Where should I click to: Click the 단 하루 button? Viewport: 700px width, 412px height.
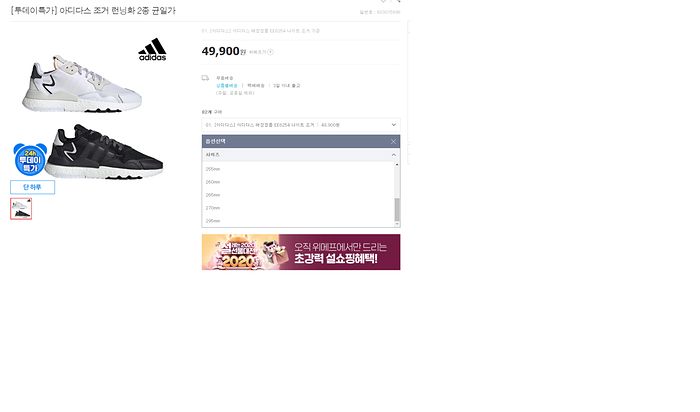click(x=33, y=187)
